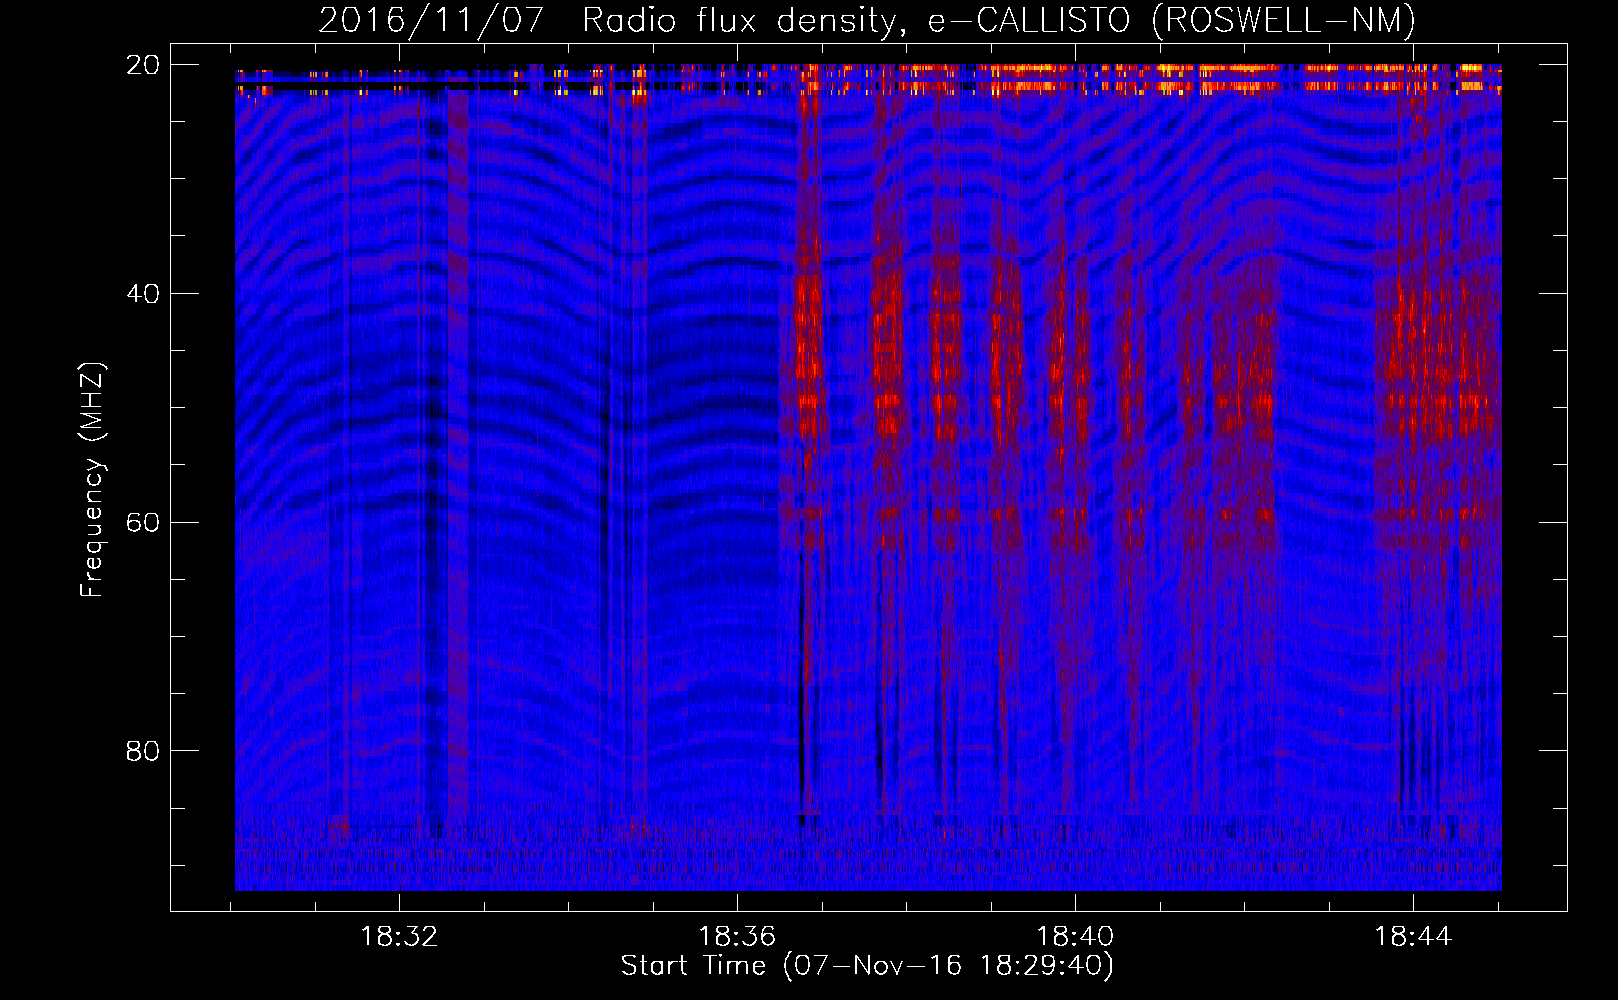This screenshot has width=1618, height=1000.
Task: Click the time tick label "18:40"
Action: point(1075,937)
